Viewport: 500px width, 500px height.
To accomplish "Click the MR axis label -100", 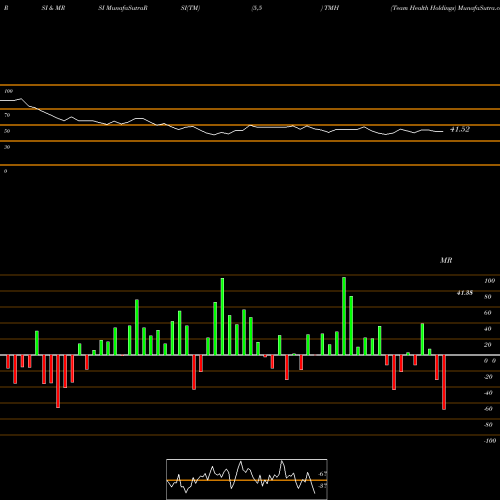I will tap(490, 441).
